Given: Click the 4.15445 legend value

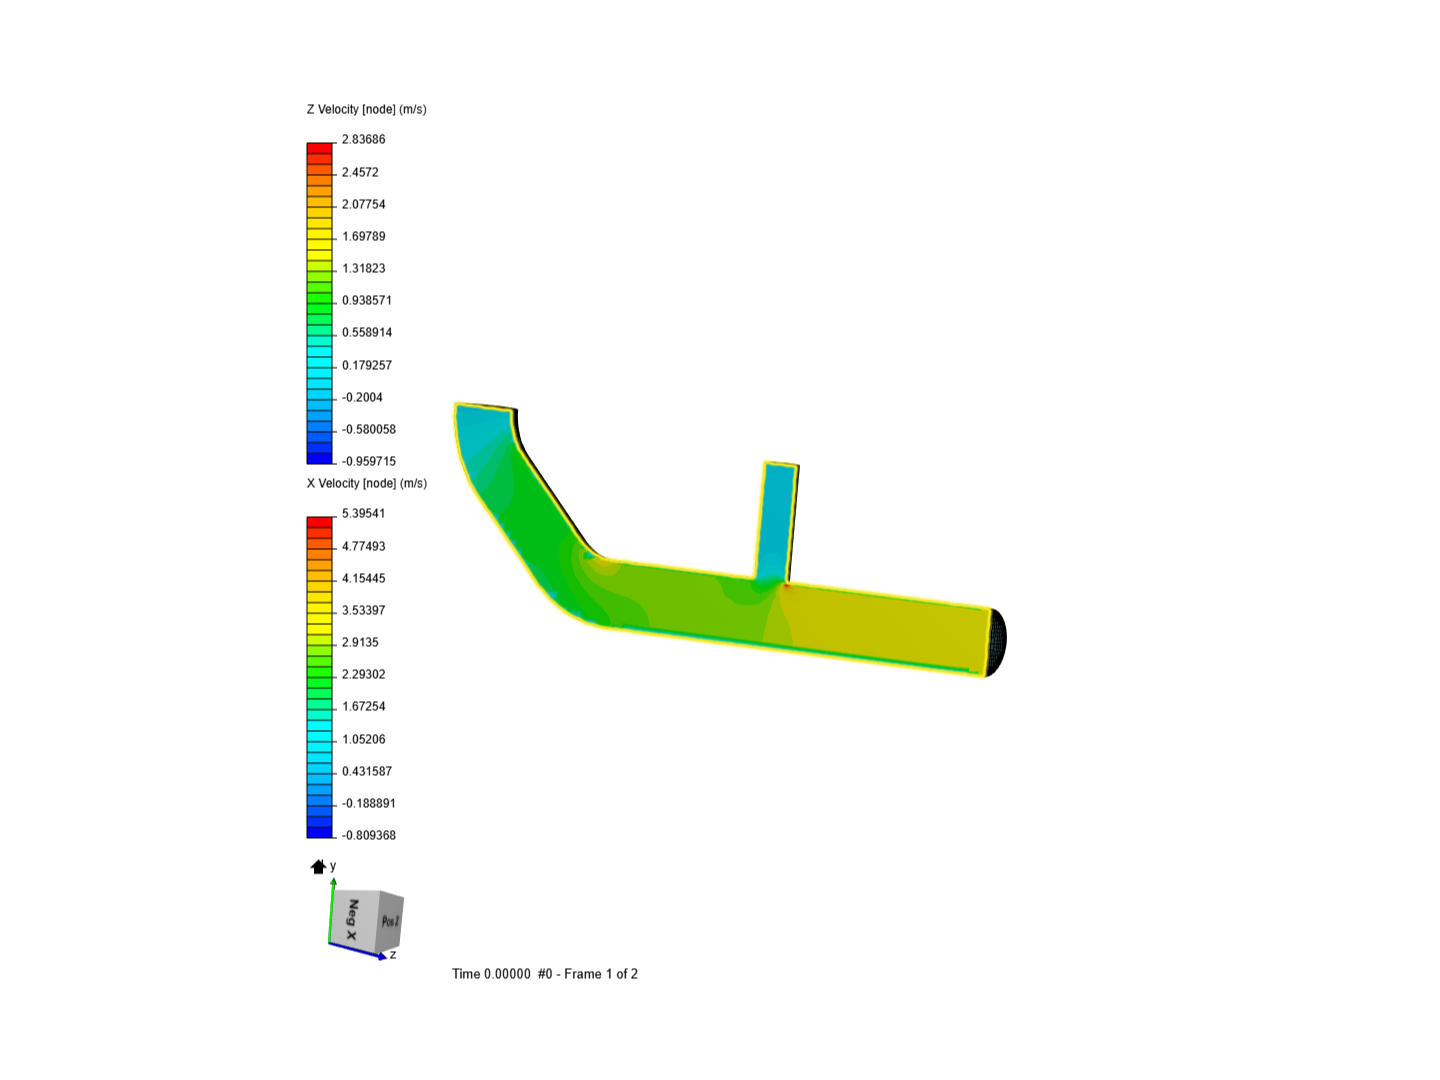Looking at the screenshot, I should (363, 578).
